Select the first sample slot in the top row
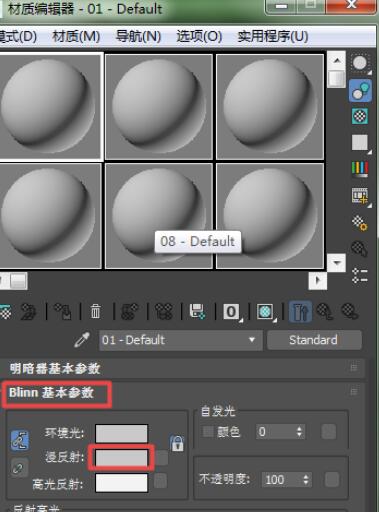 pos(51,107)
